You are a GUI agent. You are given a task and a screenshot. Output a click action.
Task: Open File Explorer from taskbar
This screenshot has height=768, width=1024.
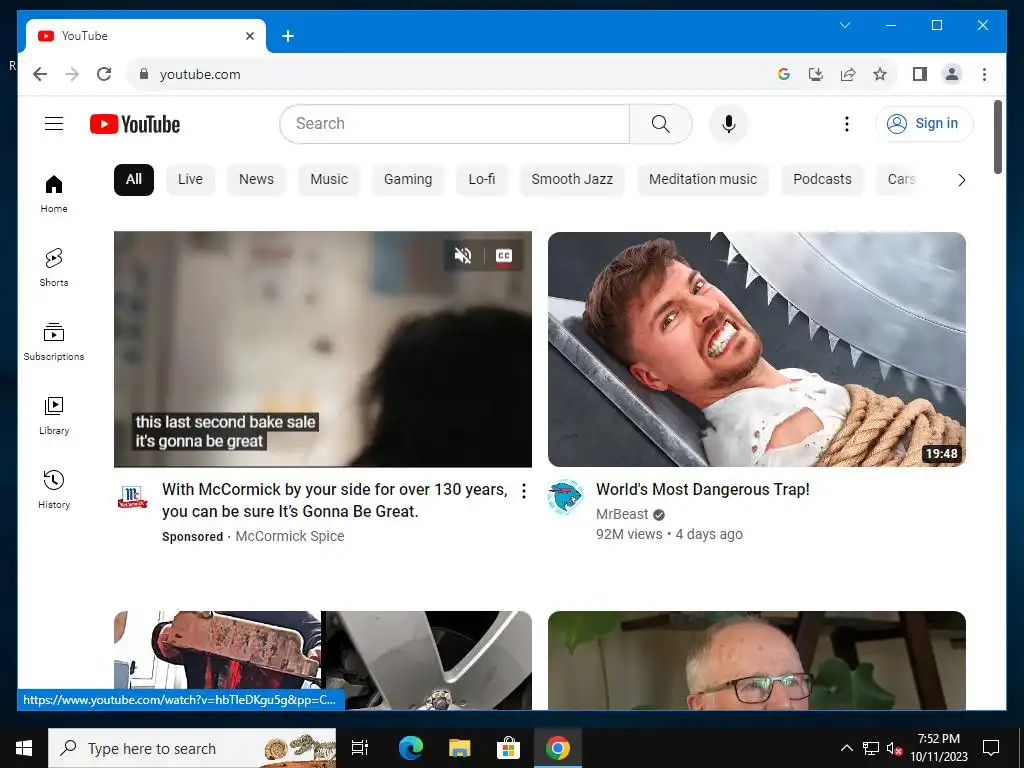(x=460, y=748)
